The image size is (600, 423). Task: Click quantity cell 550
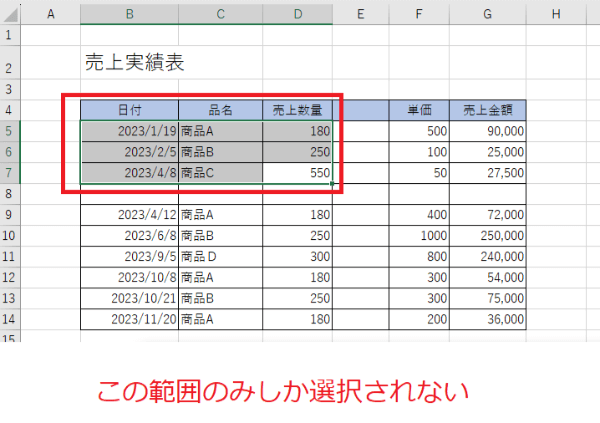tap(298, 173)
